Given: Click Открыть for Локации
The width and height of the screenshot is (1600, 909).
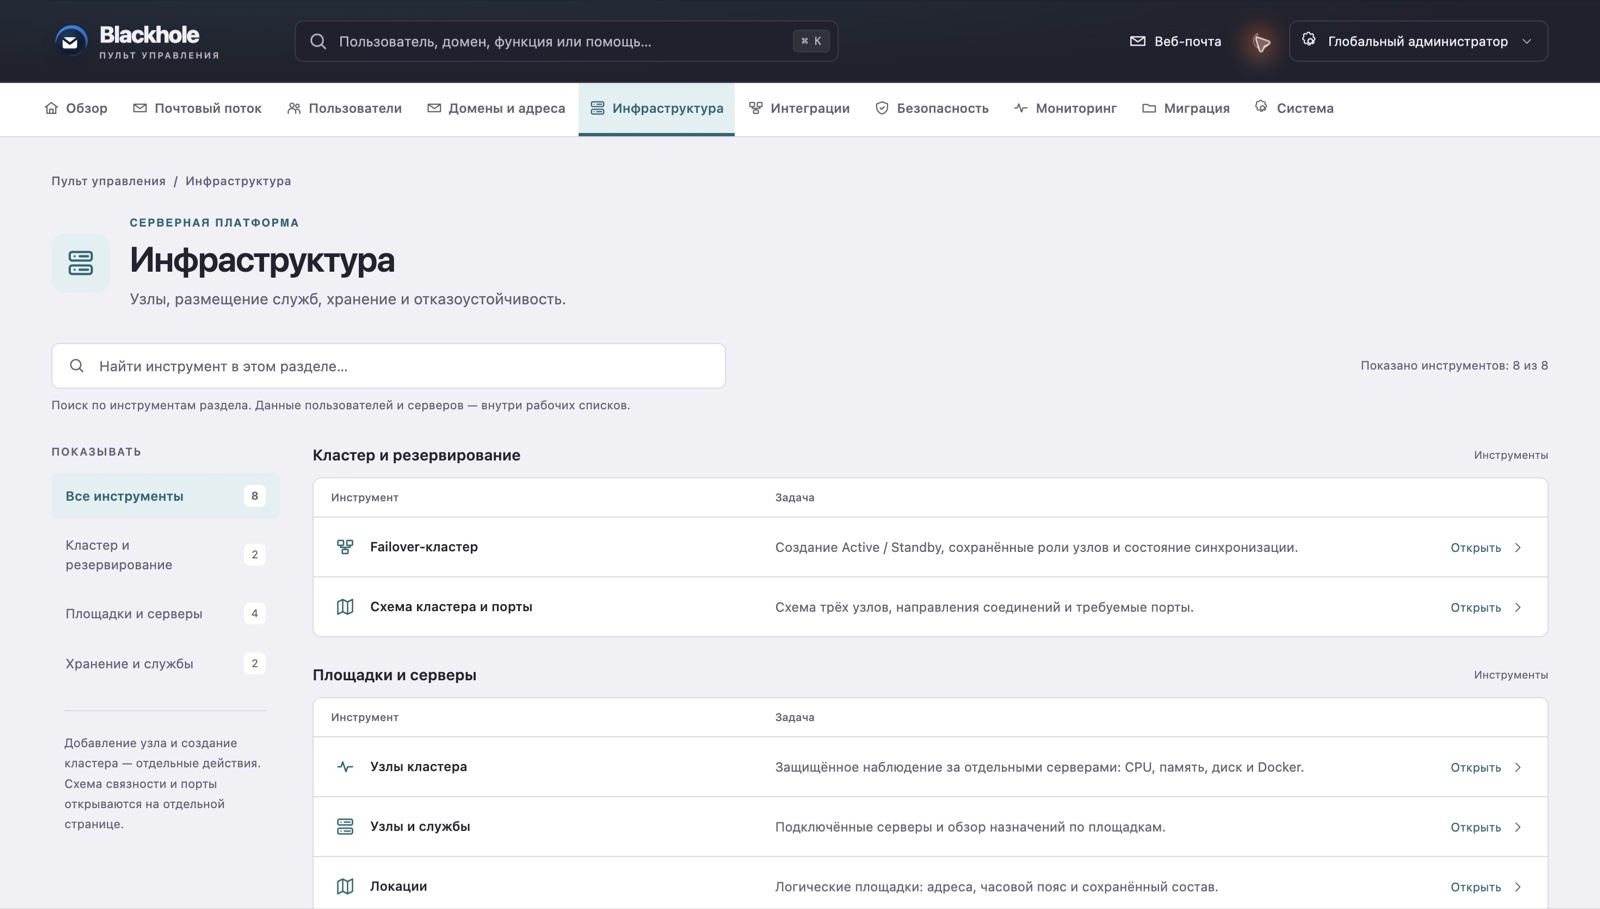Looking at the screenshot, I should click(x=1475, y=887).
